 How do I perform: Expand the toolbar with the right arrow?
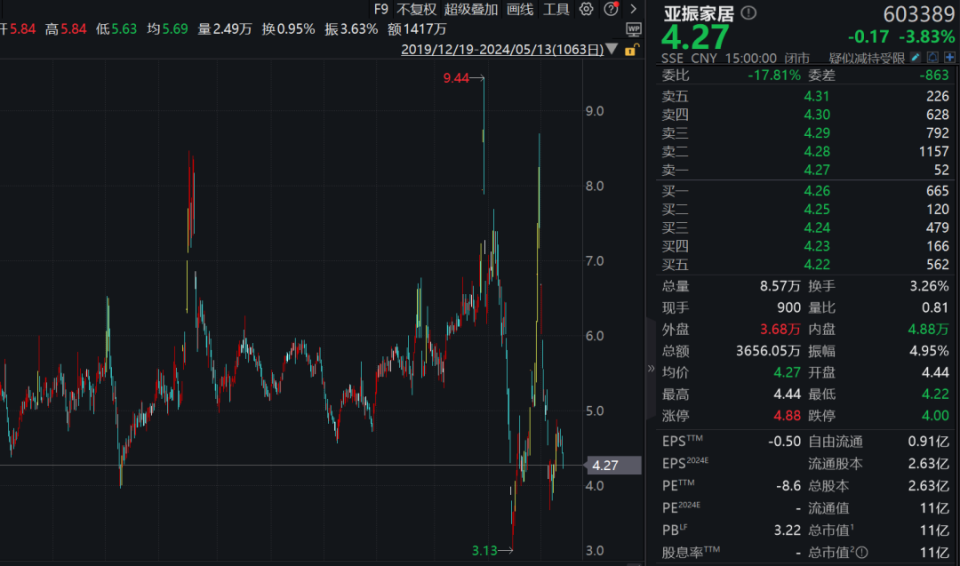pyautogui.click(x=633, y=9)
